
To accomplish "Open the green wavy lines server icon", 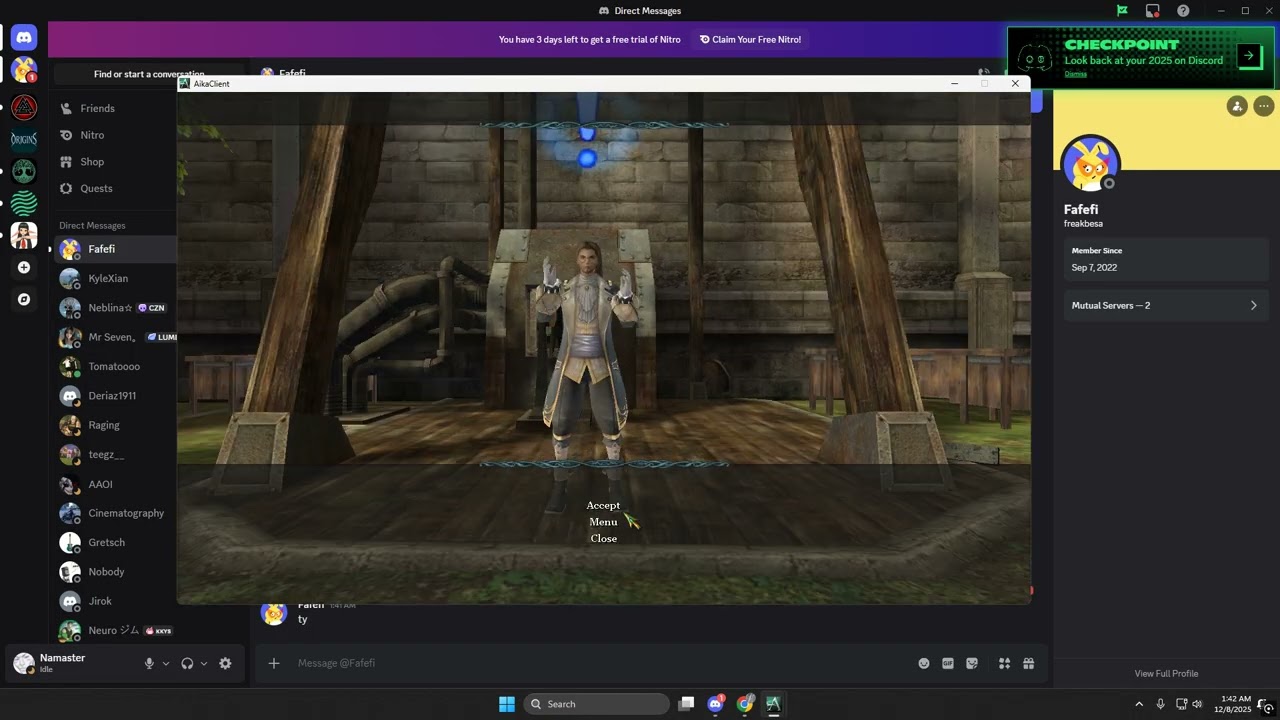I will pos(24,203).
